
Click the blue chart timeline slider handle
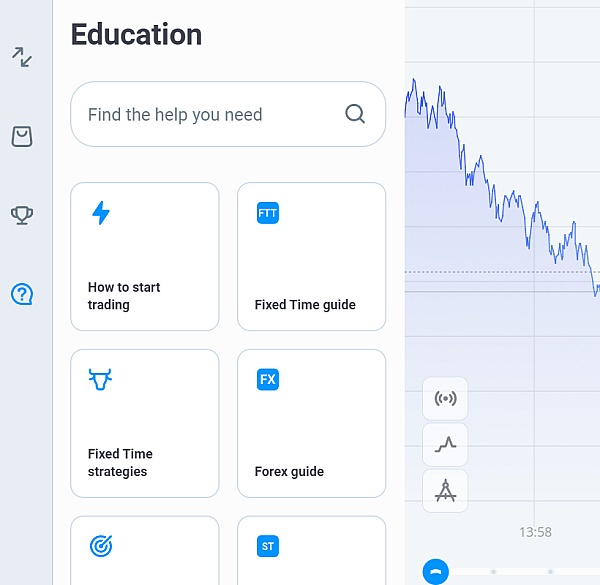tap(436, 572)
